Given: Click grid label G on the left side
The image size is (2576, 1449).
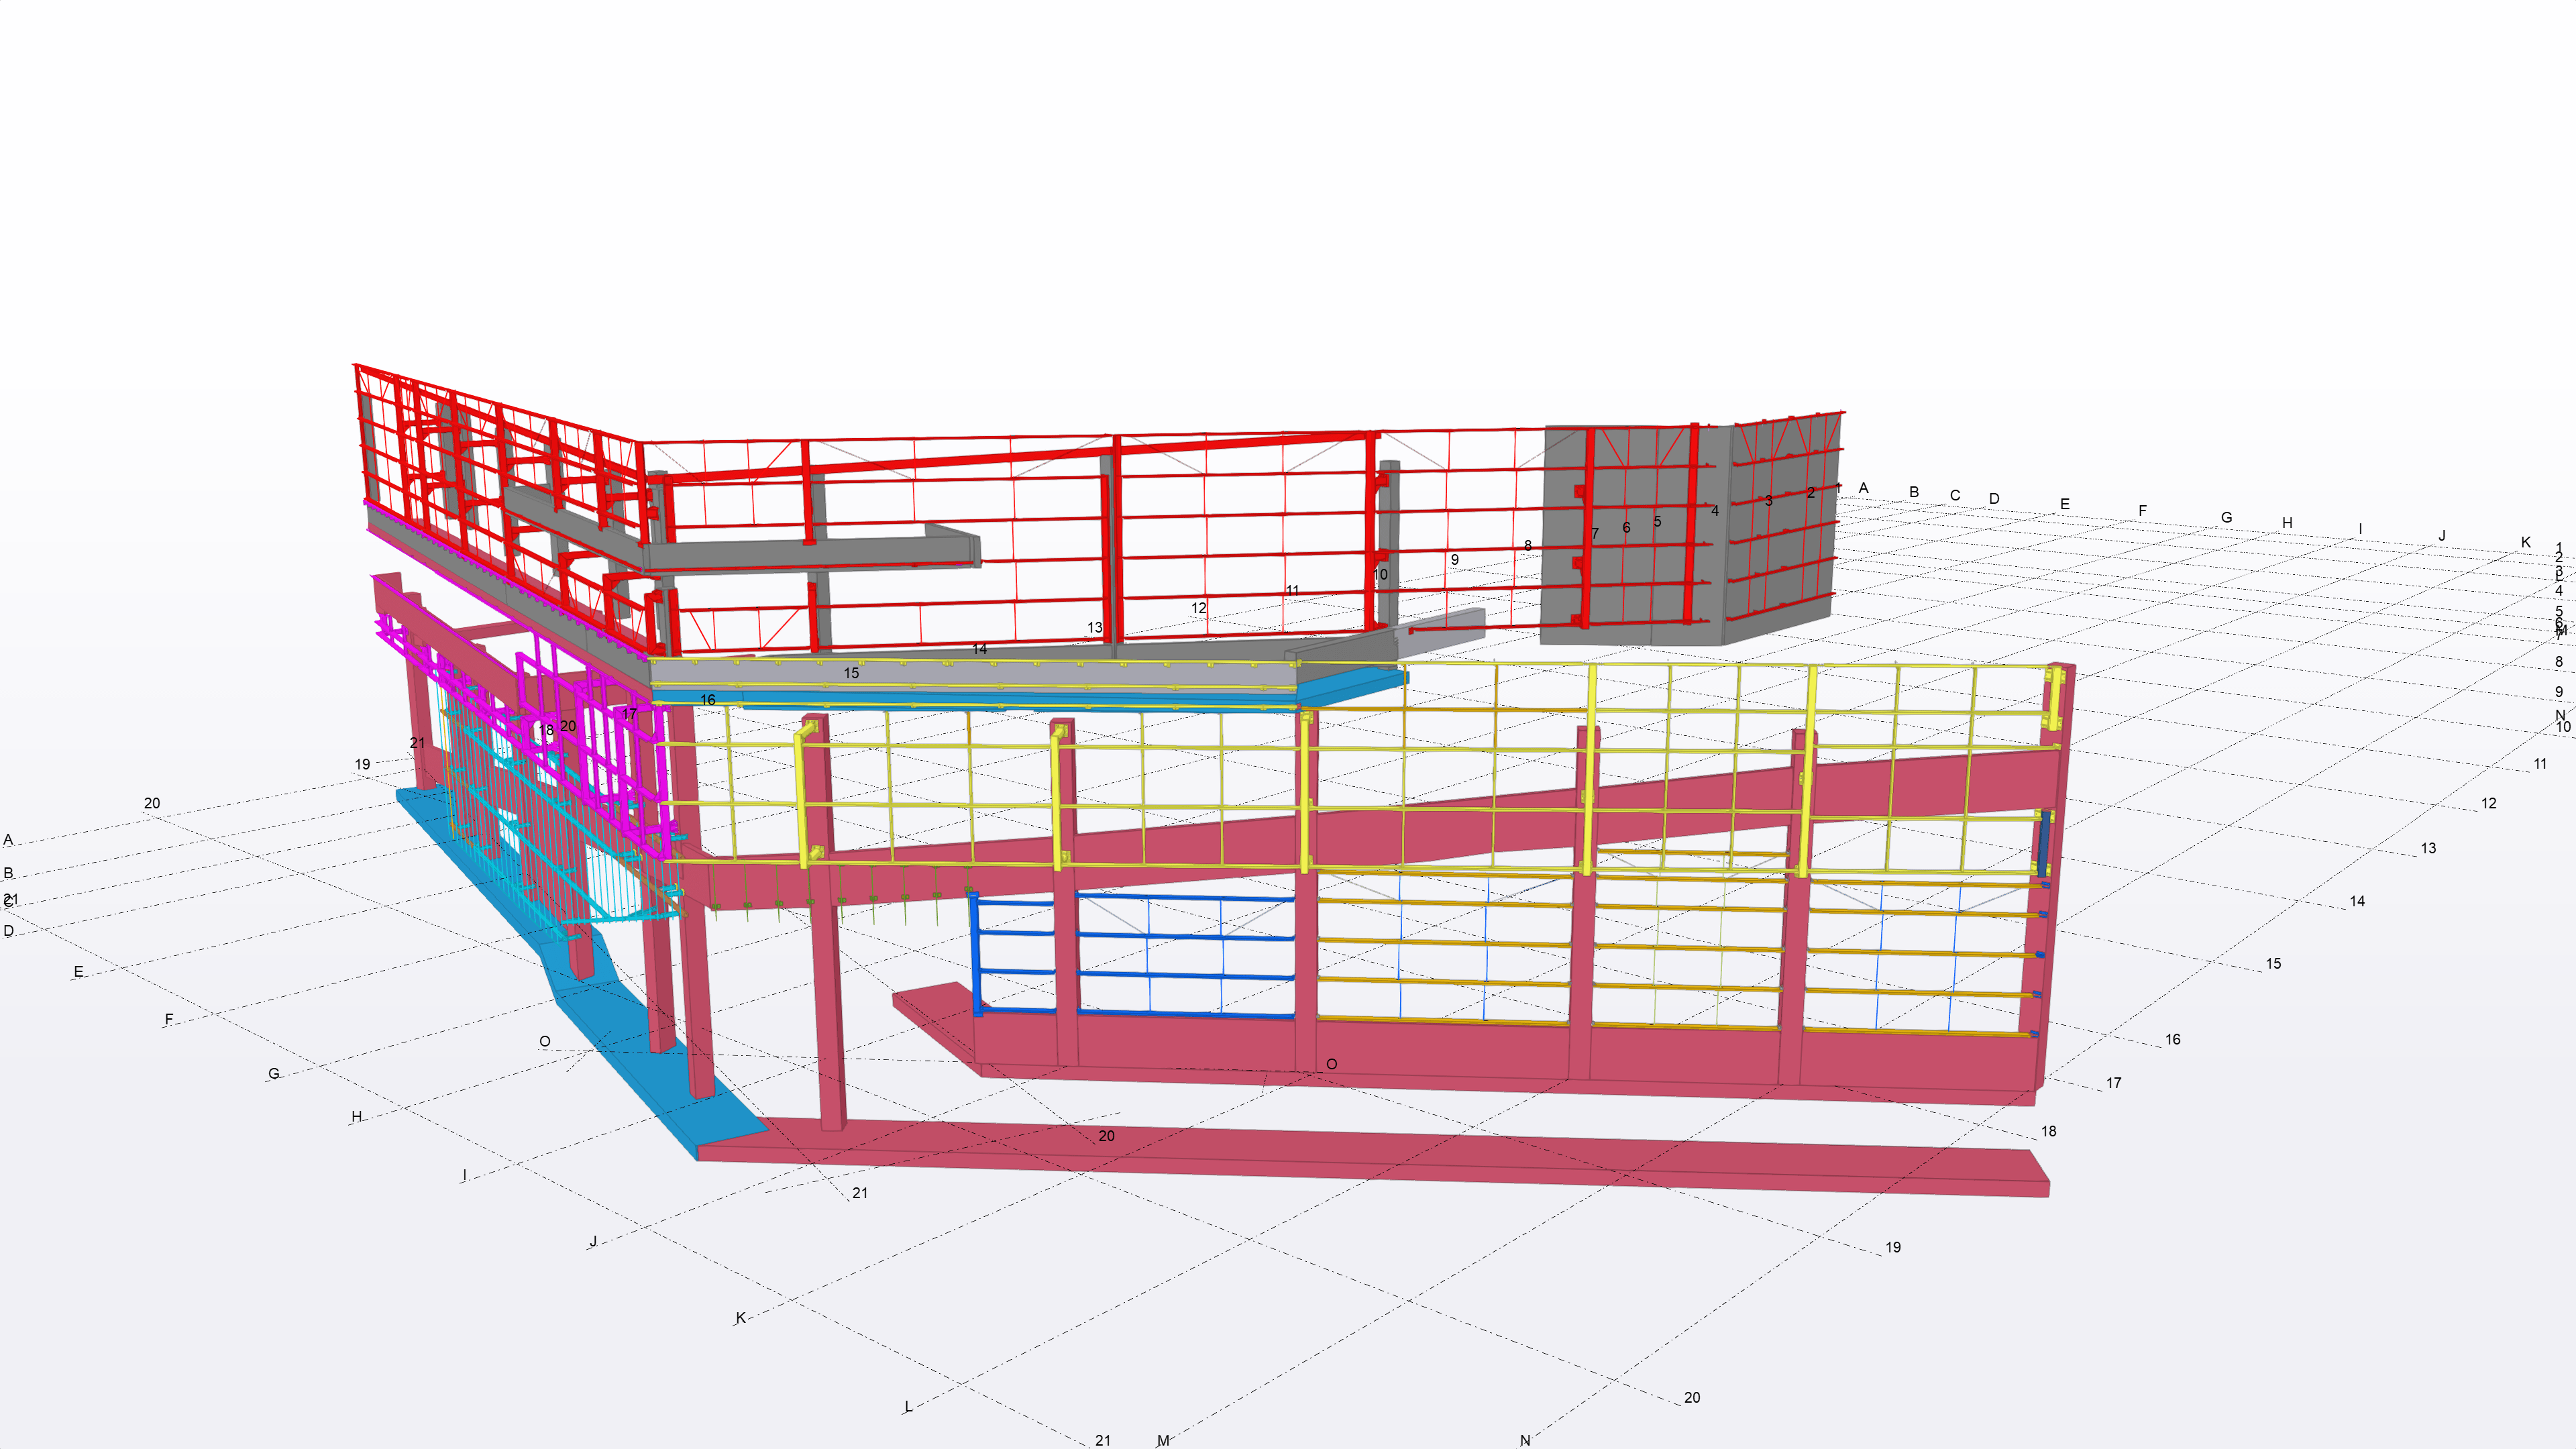Looking at the screenshot, I should (273, 1073).
